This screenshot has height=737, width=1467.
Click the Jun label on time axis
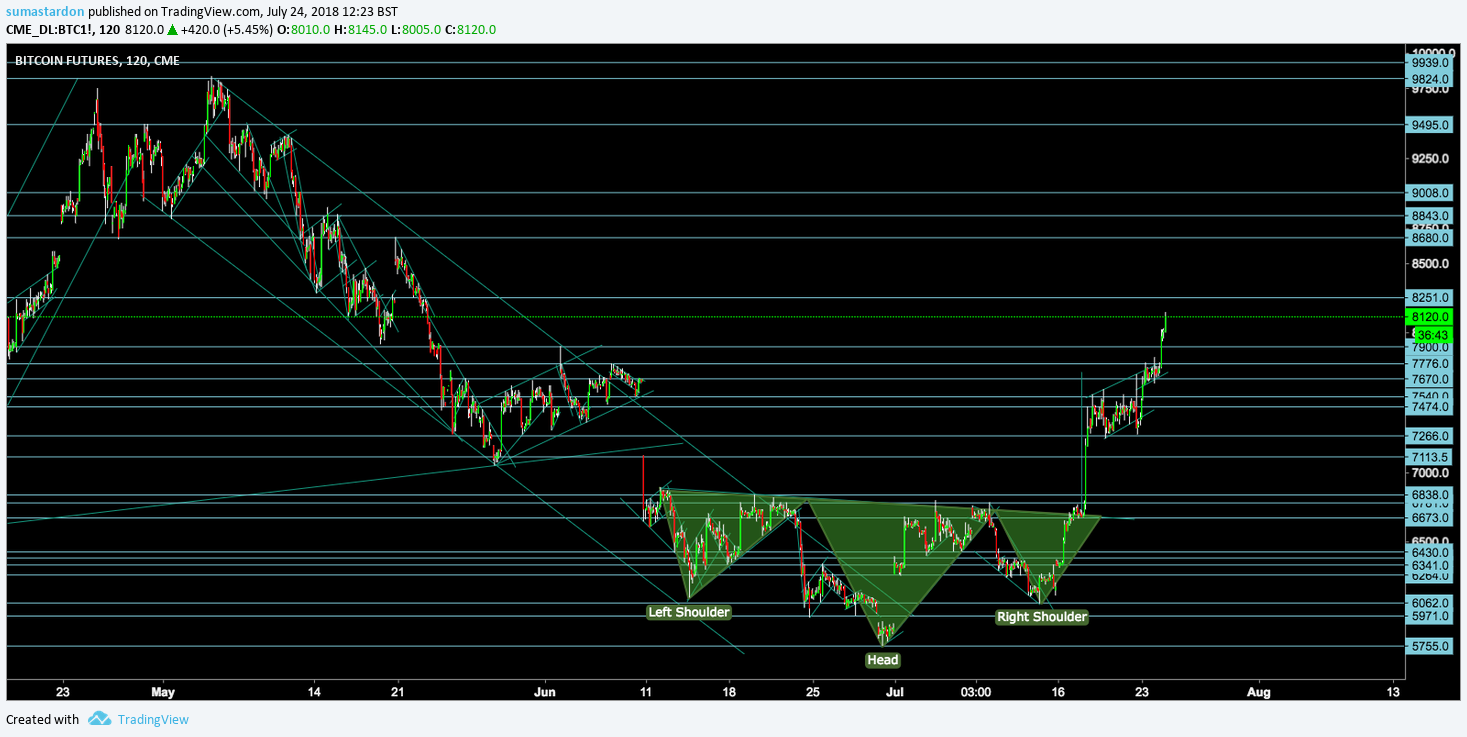click(x=545, y=691)
